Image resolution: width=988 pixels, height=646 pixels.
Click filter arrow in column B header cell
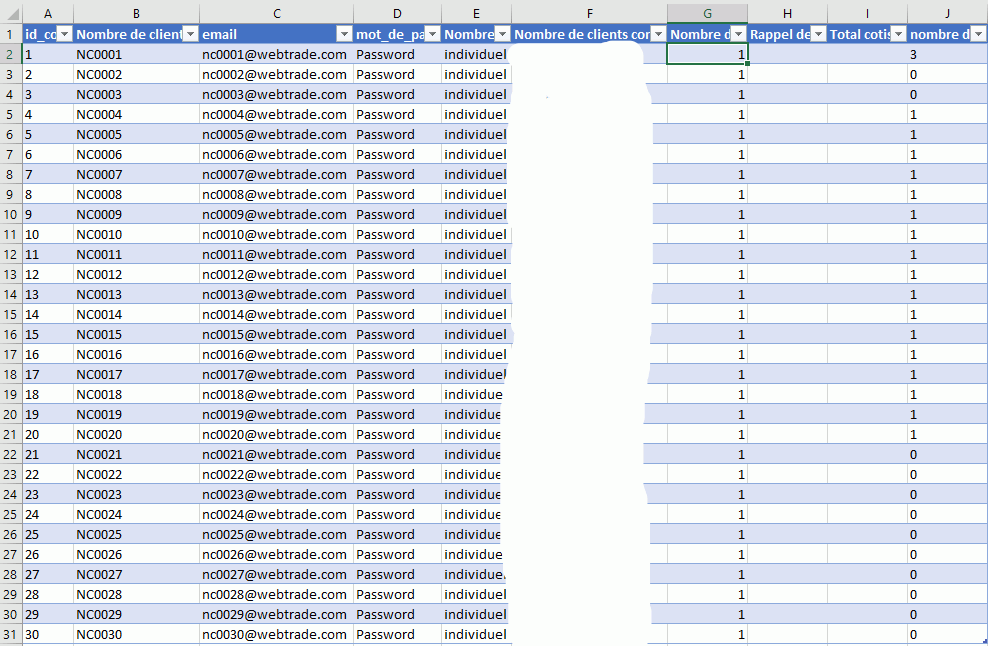[x=190, y=34]
